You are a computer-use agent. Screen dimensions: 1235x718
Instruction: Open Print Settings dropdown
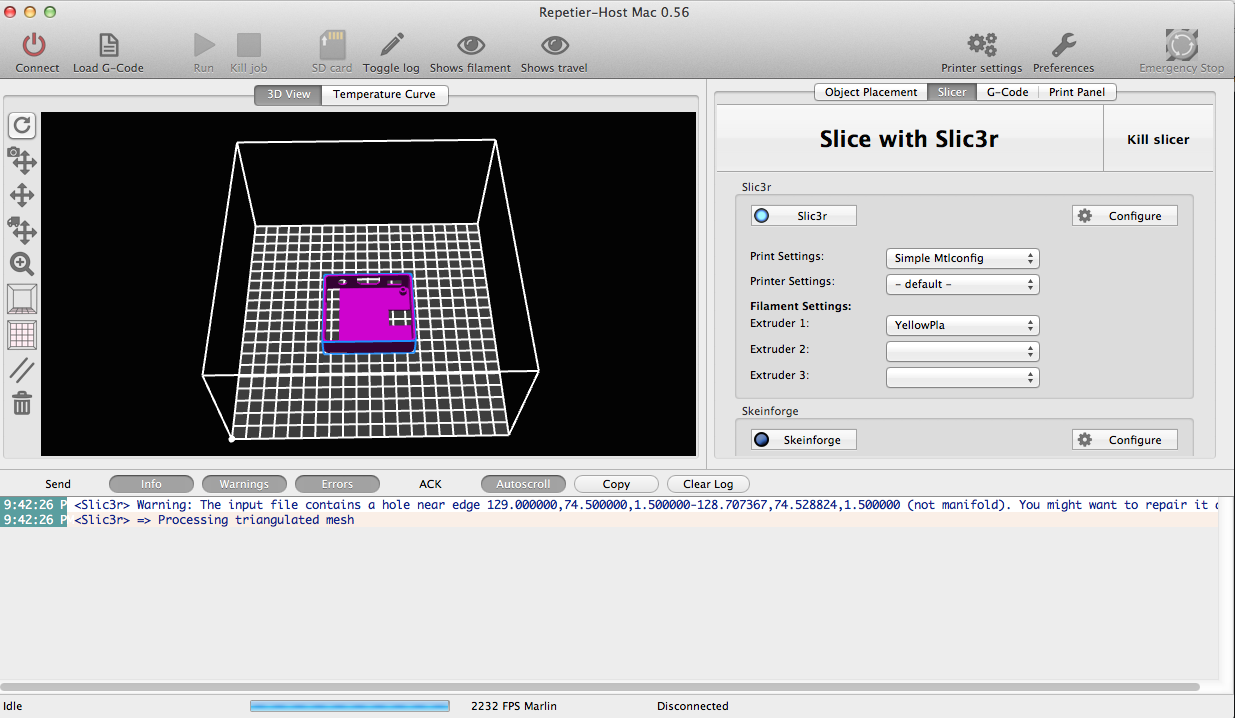coord(963,258)
